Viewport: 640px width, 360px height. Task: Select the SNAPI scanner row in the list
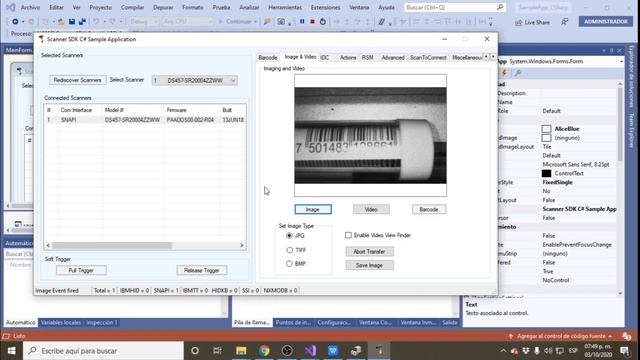click(145, 120)
